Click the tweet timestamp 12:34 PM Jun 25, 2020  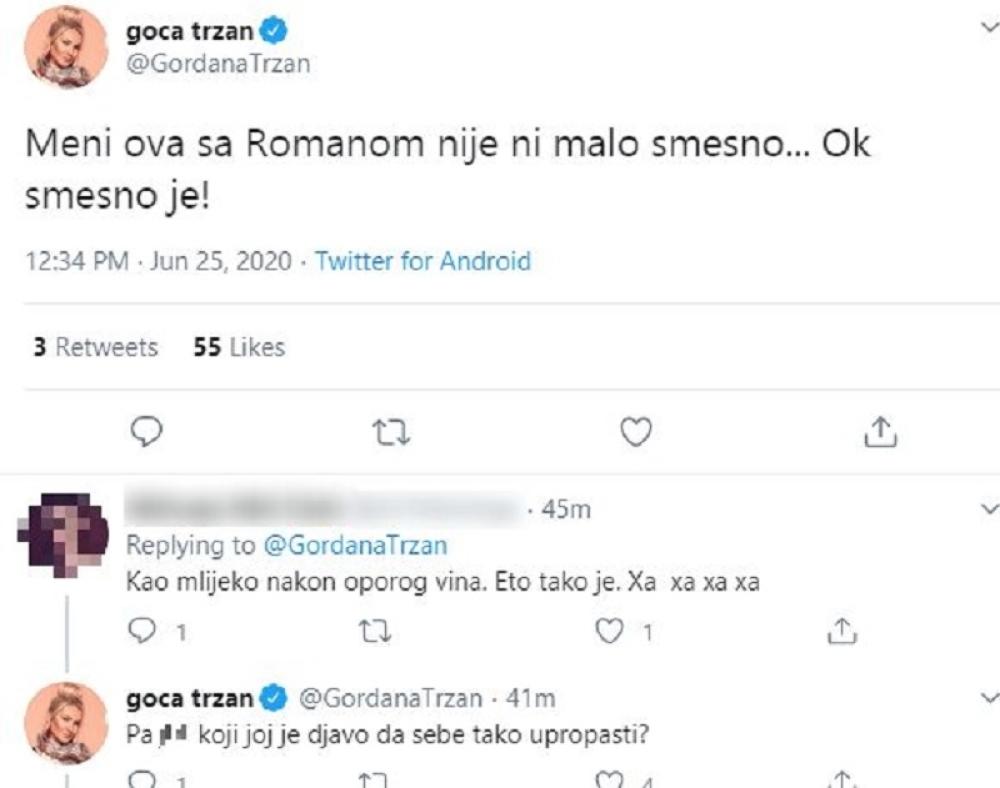click(x=157, y=262)
